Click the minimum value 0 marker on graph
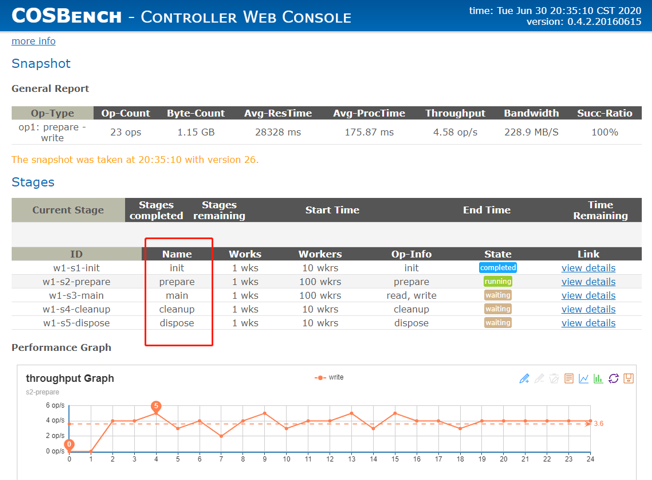Screen dimensions: 652x480 pyautogui.click(x=69, y=445)
